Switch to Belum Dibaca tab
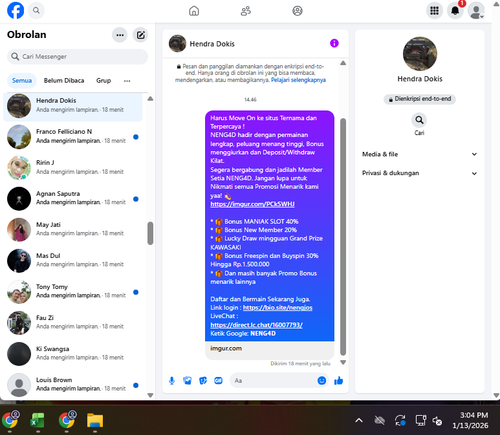 point(64,81)
